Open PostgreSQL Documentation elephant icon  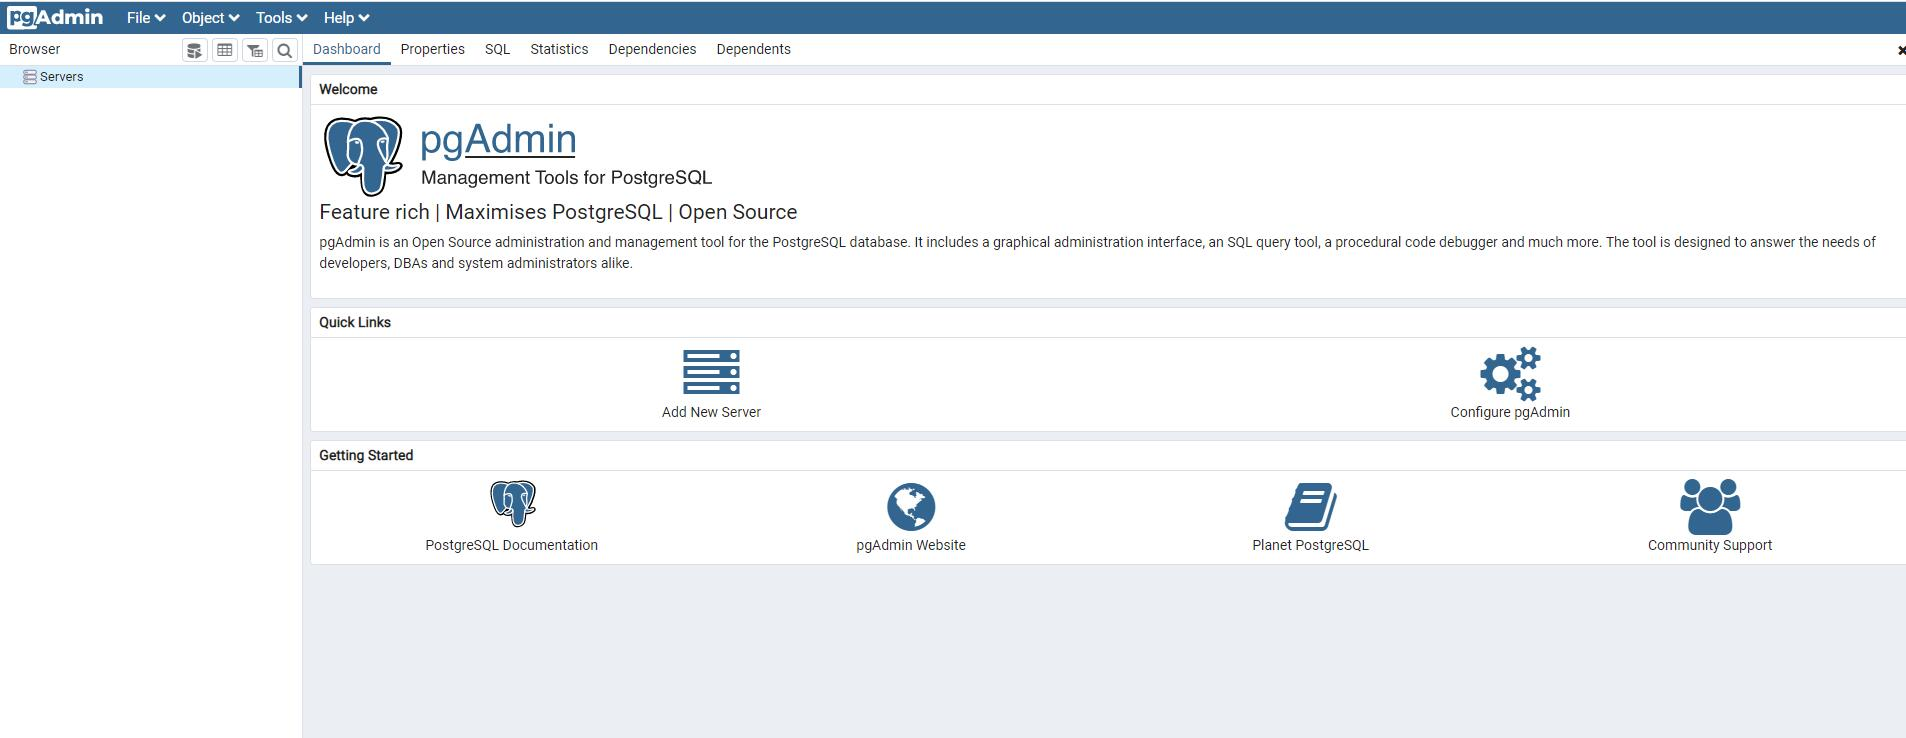(513, 503)
